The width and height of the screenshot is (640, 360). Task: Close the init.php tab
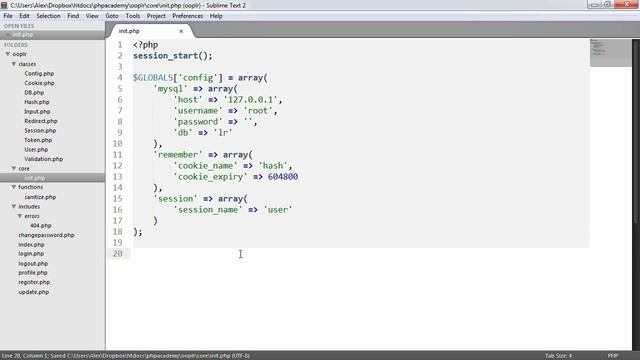pyautogui.click(x=181, y=31)
